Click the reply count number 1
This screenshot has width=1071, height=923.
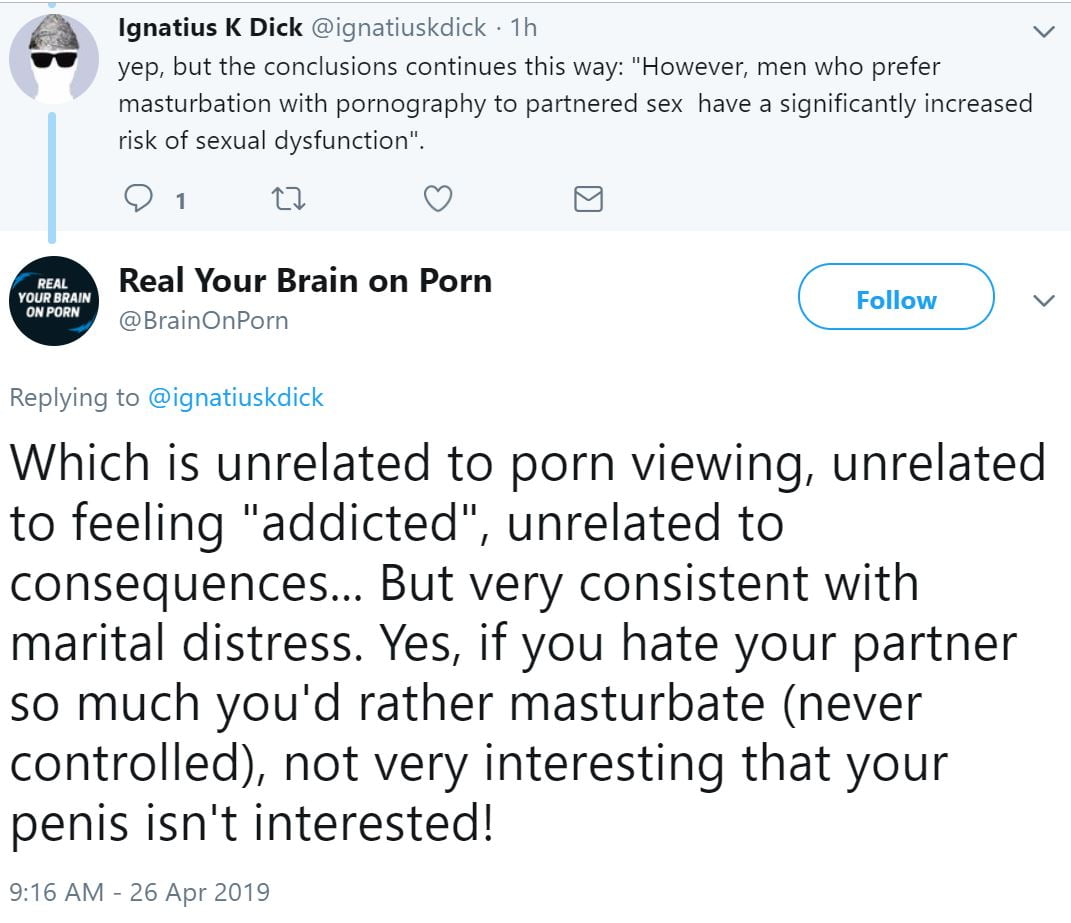click(180, 201)
